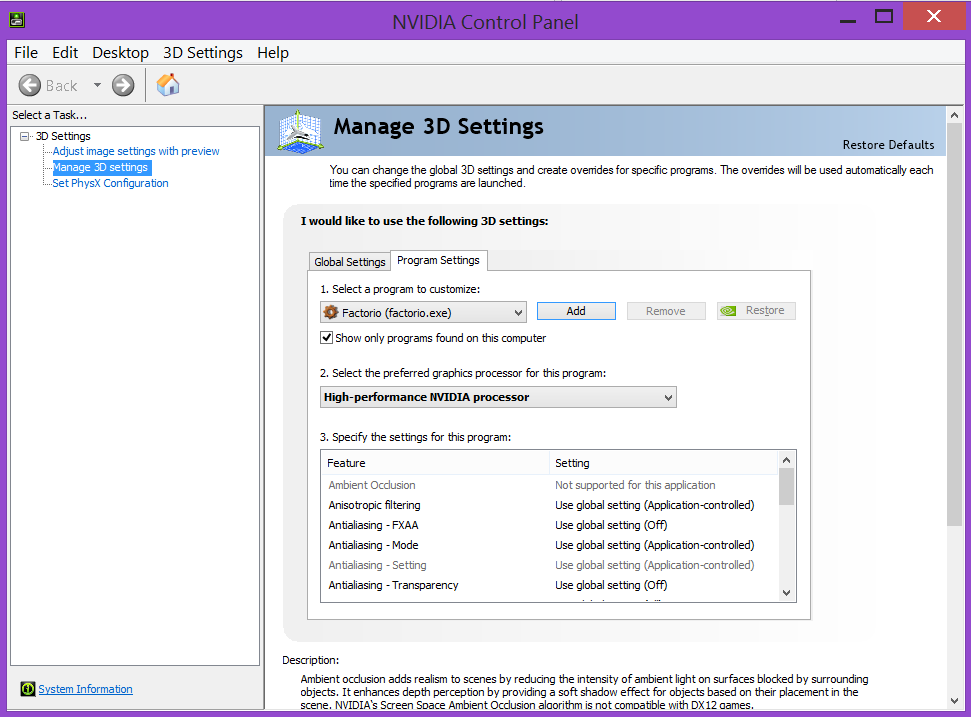Open preferred graphics processor dropdown
The image size is (971, 717).
(498, 397)
